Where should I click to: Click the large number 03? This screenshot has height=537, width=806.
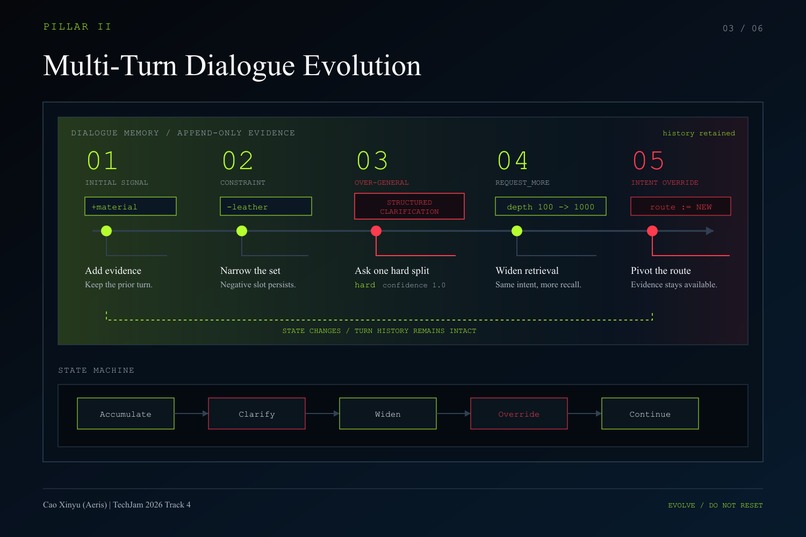[372, 160]
